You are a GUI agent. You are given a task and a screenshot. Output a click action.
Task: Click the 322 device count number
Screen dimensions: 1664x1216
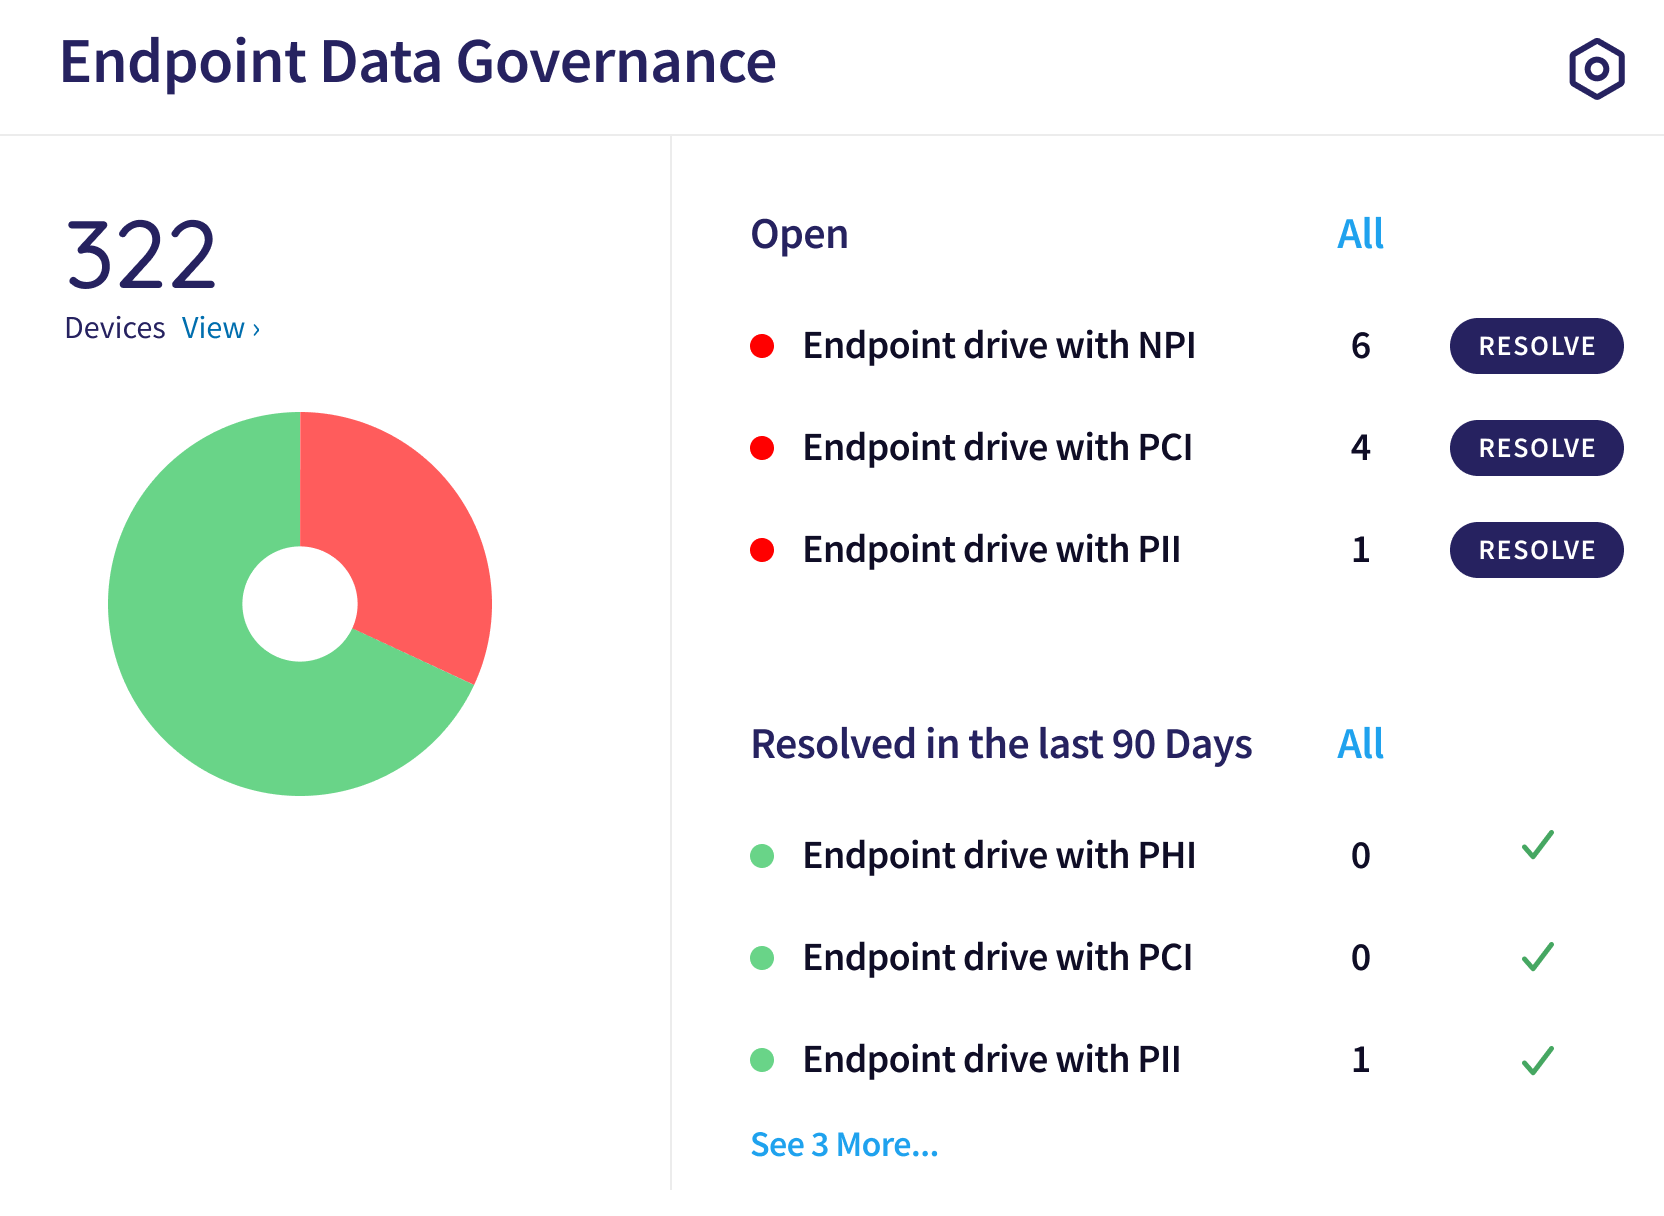point(141,255)
